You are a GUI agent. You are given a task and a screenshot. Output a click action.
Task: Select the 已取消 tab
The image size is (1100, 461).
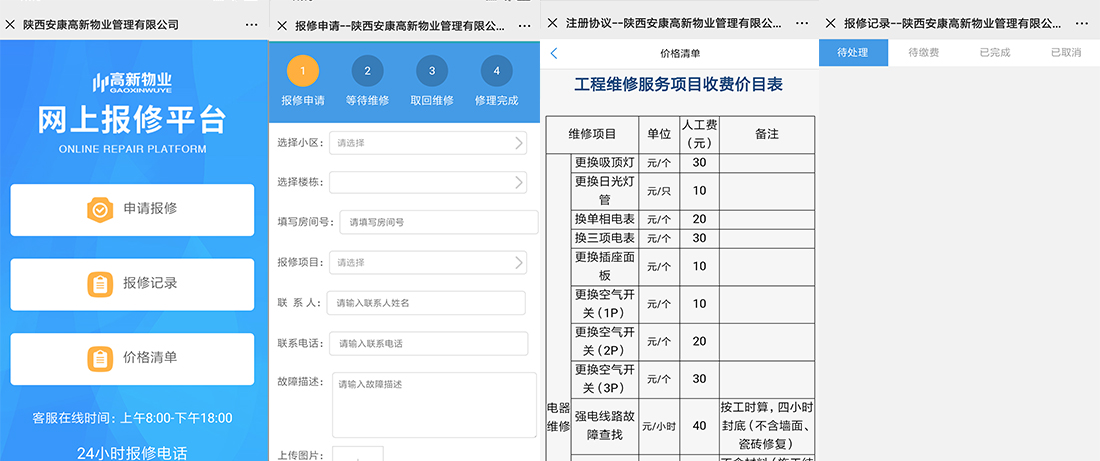[x=1065, y=52]
